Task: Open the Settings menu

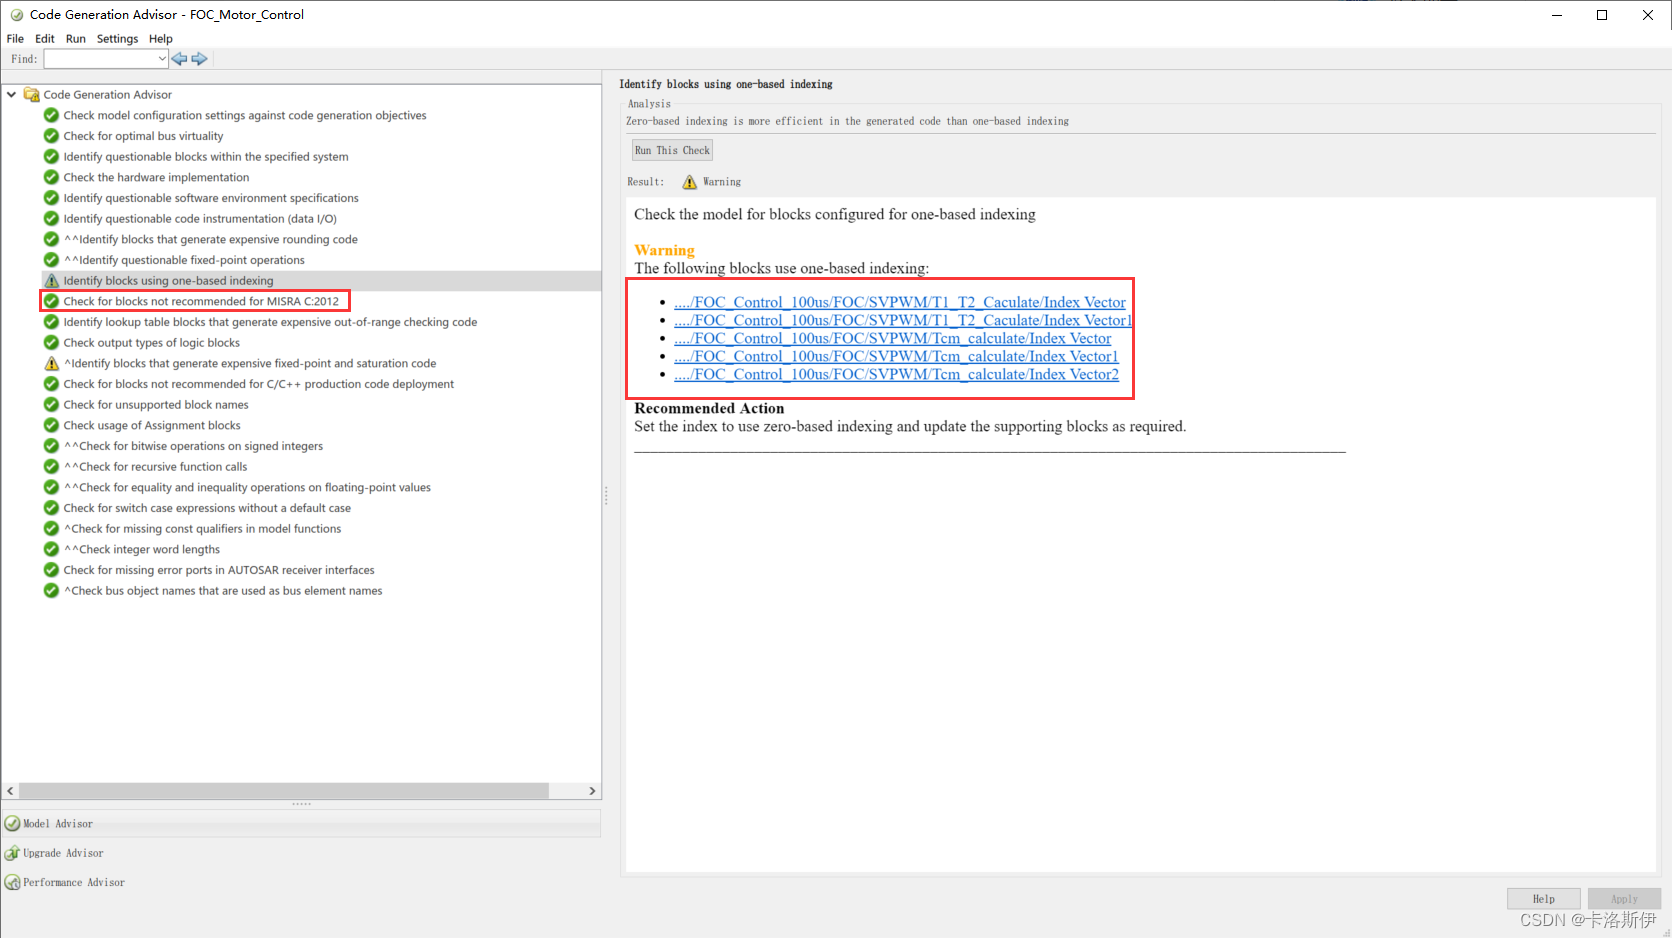Action: [118, 39]
